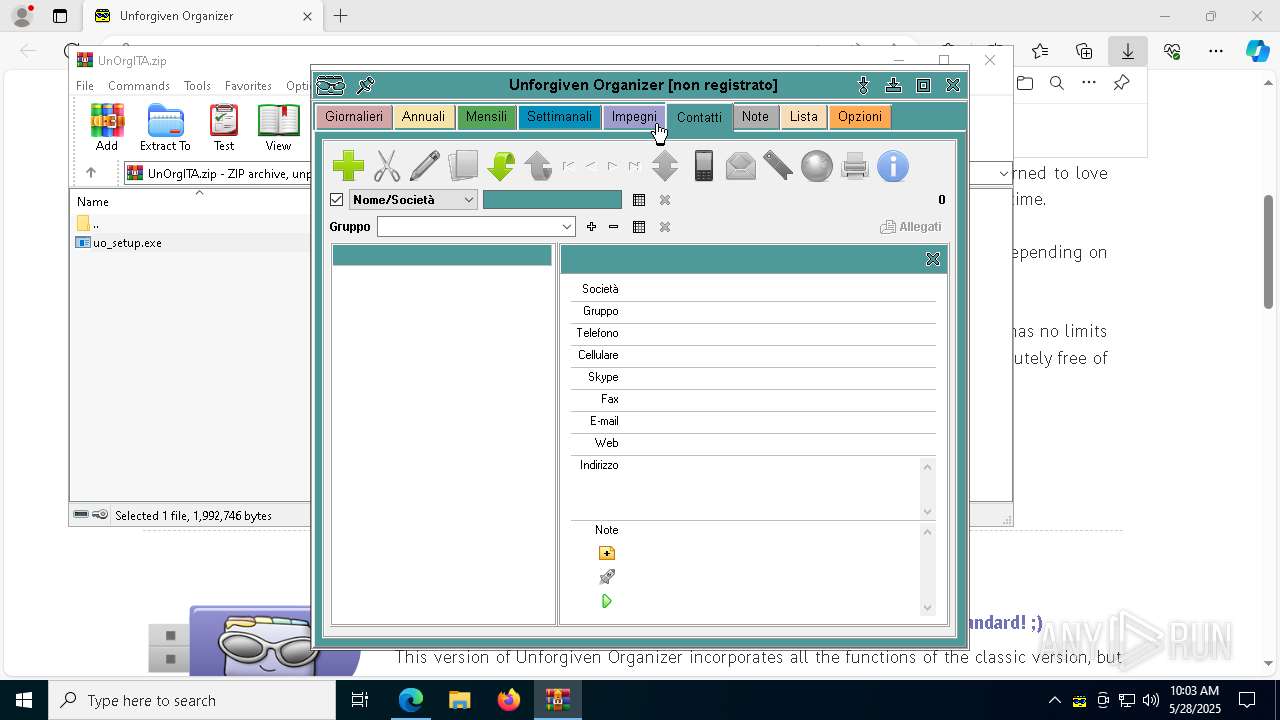Select the Impegni tab
1280x720 pixels.
tap(634, 117)
